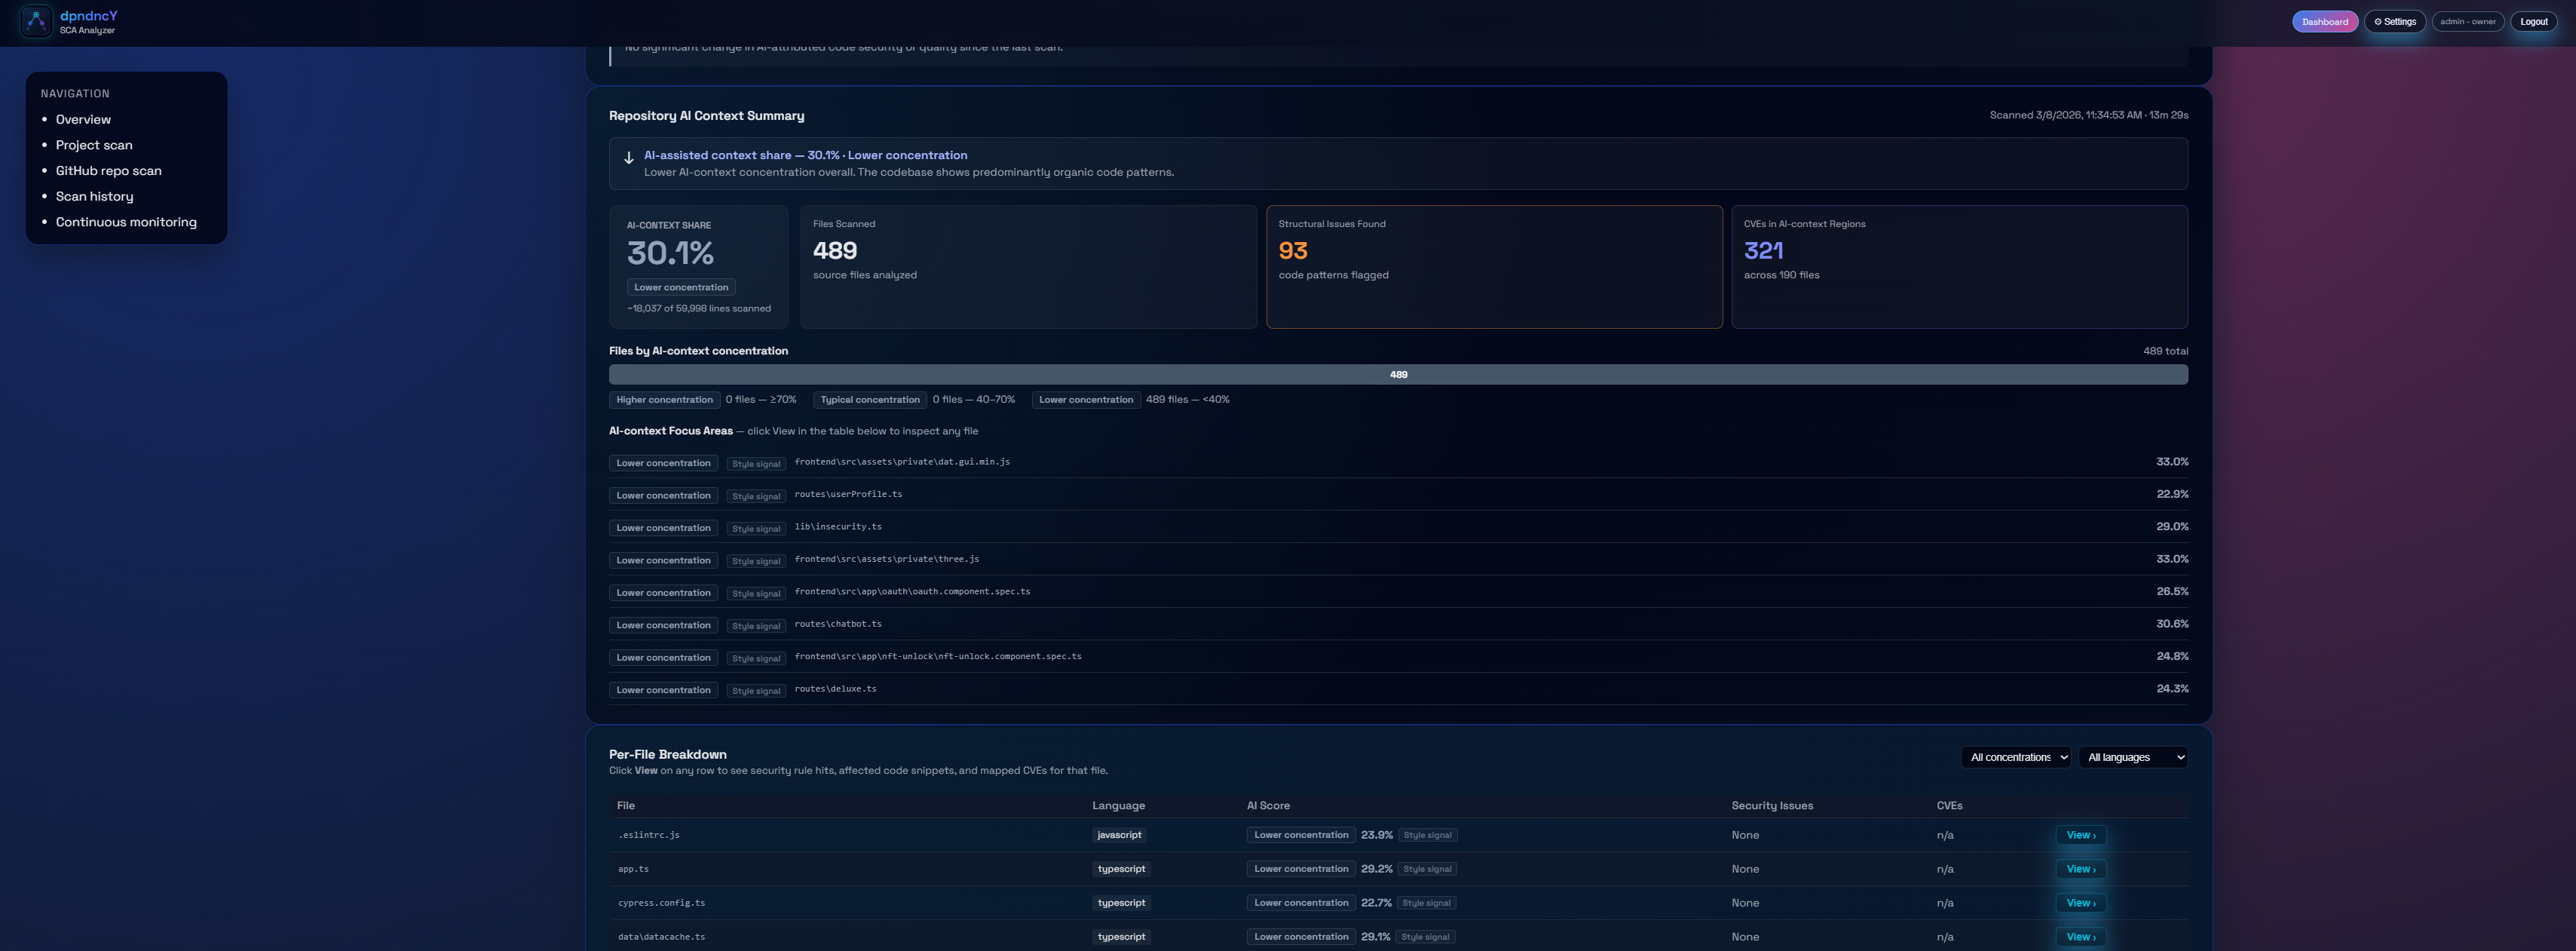Open View for cypress.config.ts

click(x=2080, y=903)
